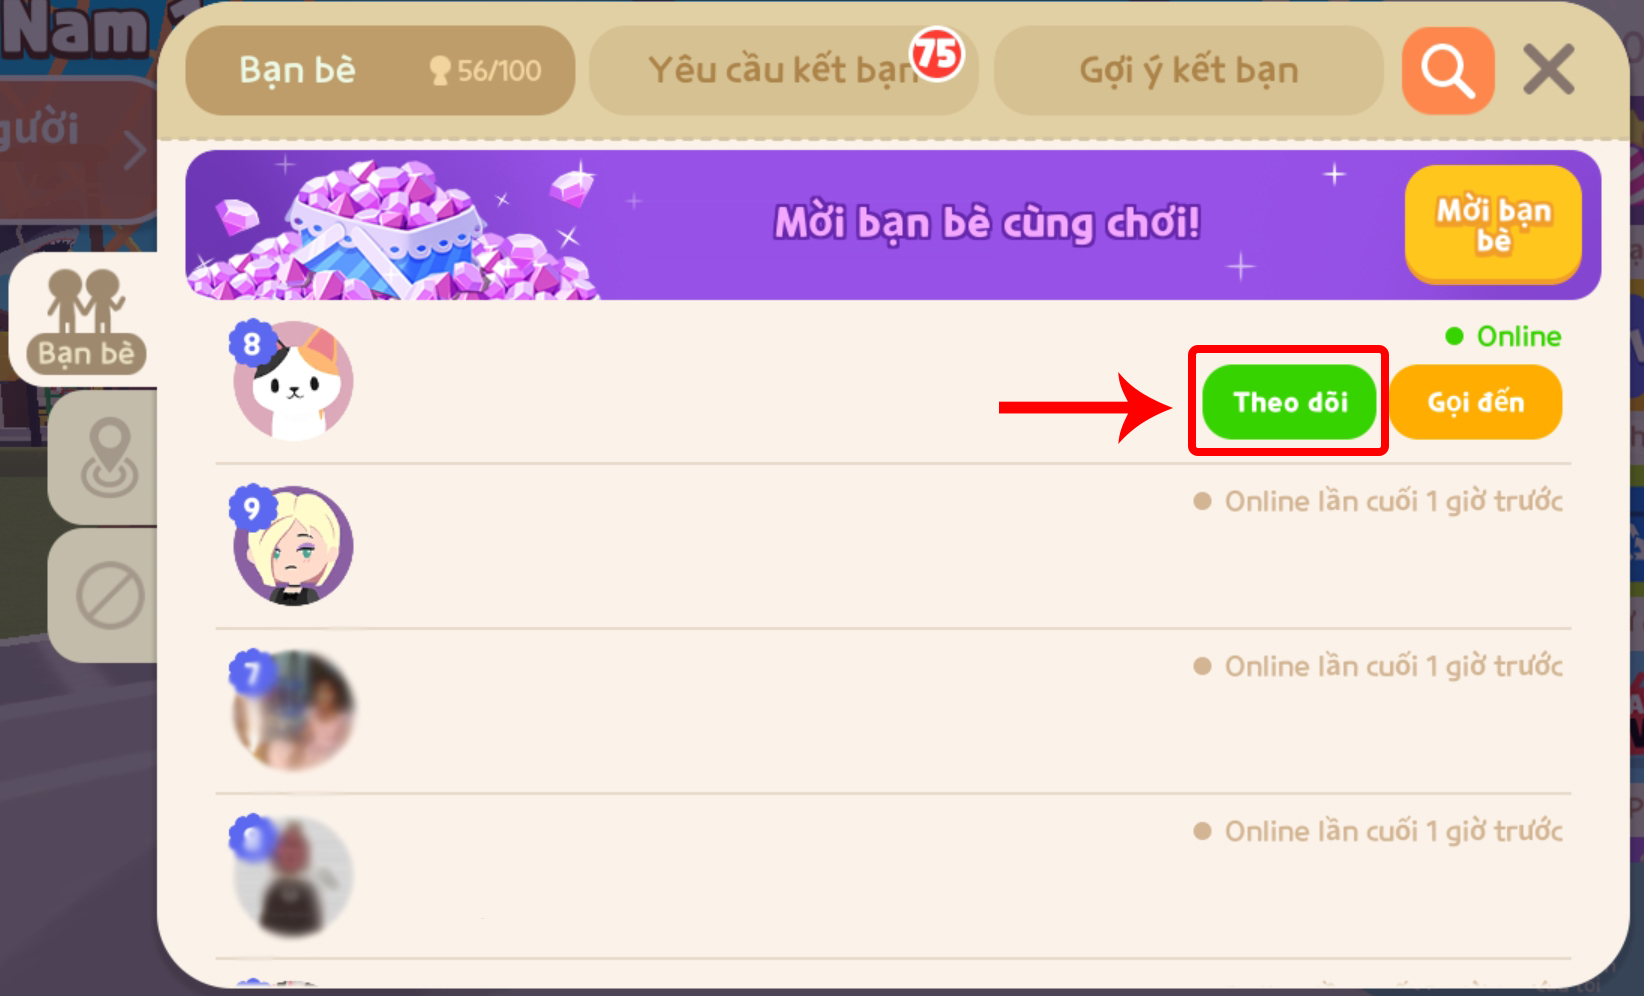Screen dimensions: 1644x996
Task: Click the green Theo dõi button
Action: 1289,402
